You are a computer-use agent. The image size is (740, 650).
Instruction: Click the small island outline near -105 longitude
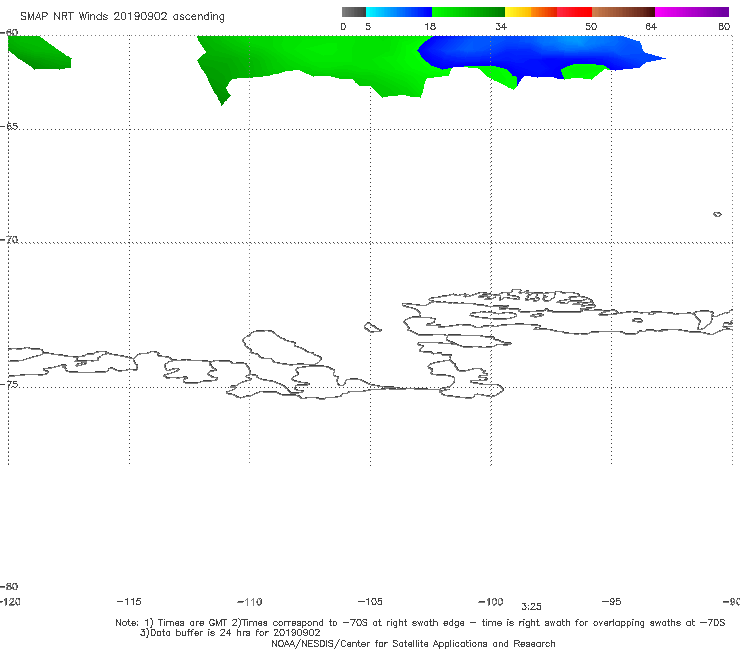pos(372,327)
